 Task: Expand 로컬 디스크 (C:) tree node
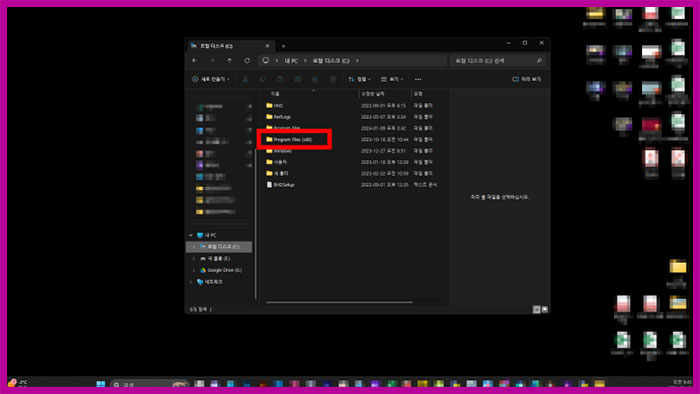[x=194, y=247]
